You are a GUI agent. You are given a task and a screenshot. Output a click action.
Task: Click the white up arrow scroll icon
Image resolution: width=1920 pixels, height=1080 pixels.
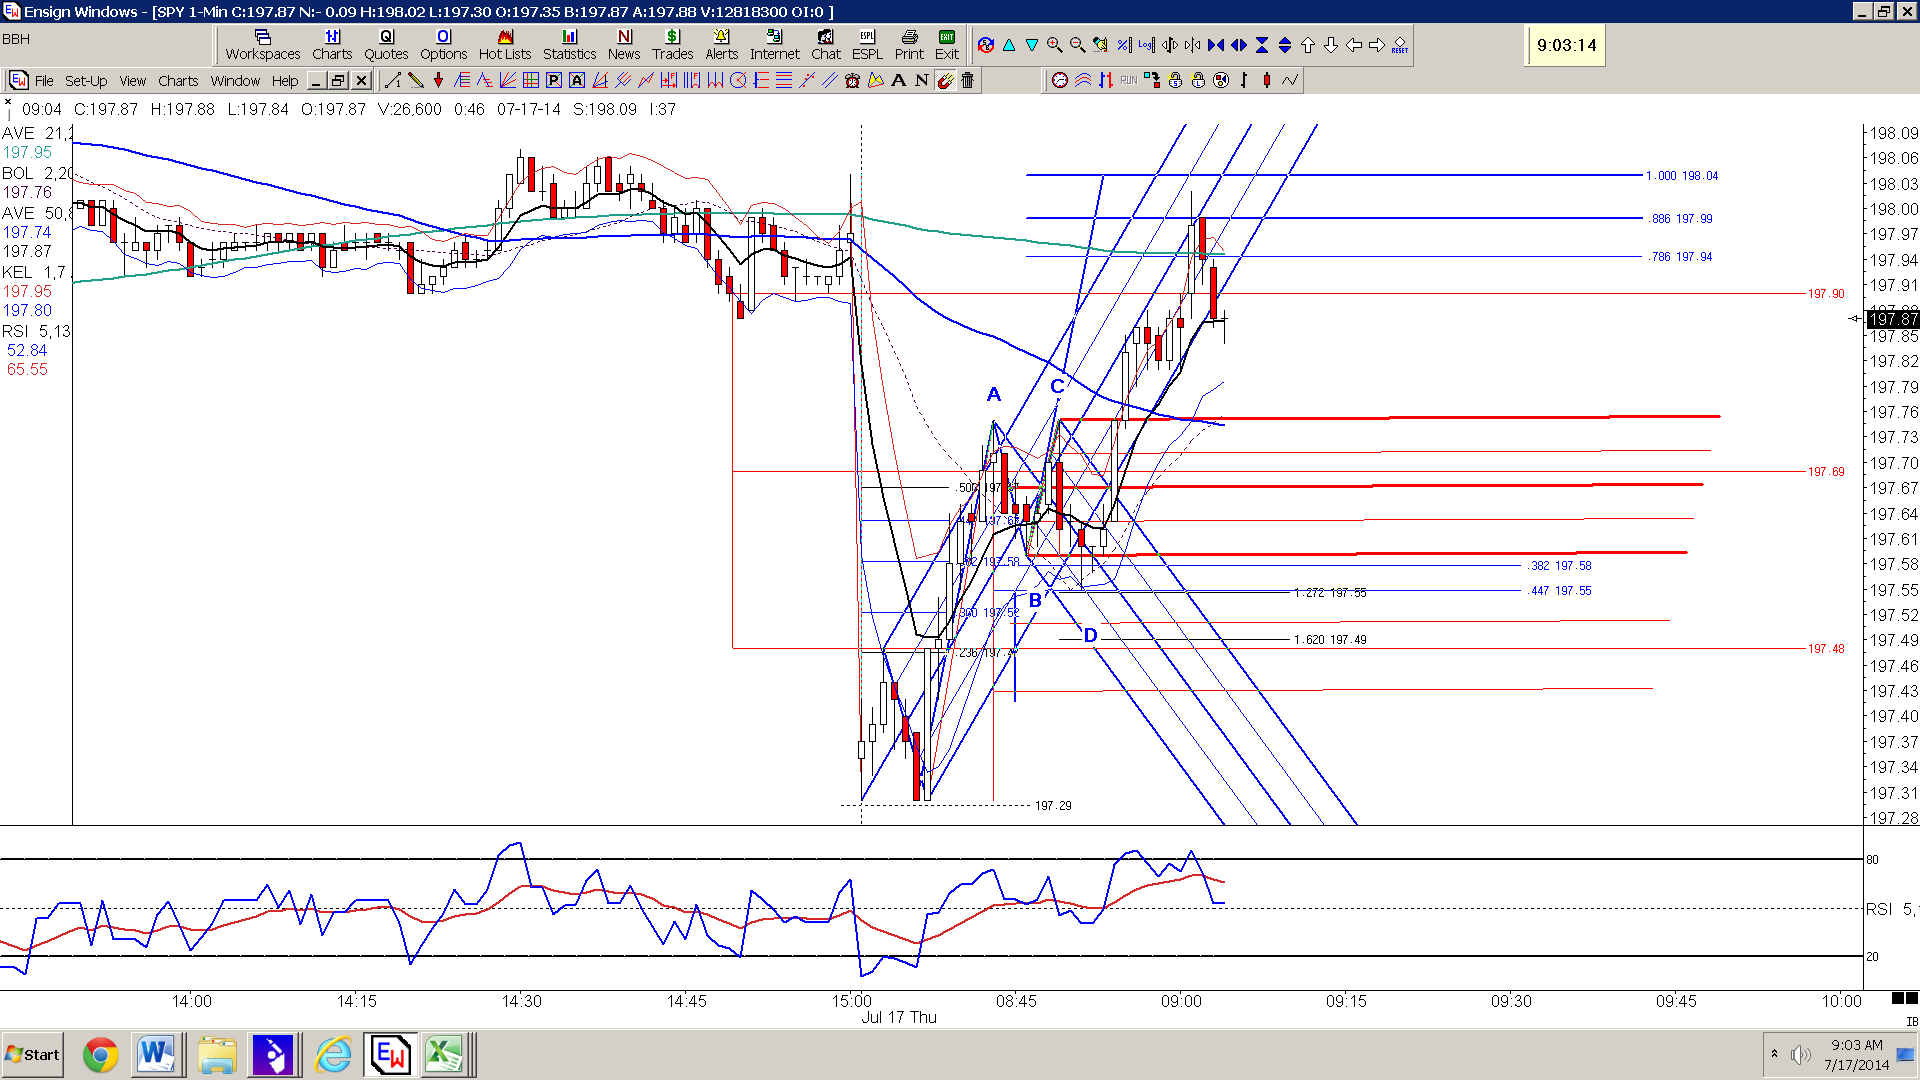coord(1308,45)
